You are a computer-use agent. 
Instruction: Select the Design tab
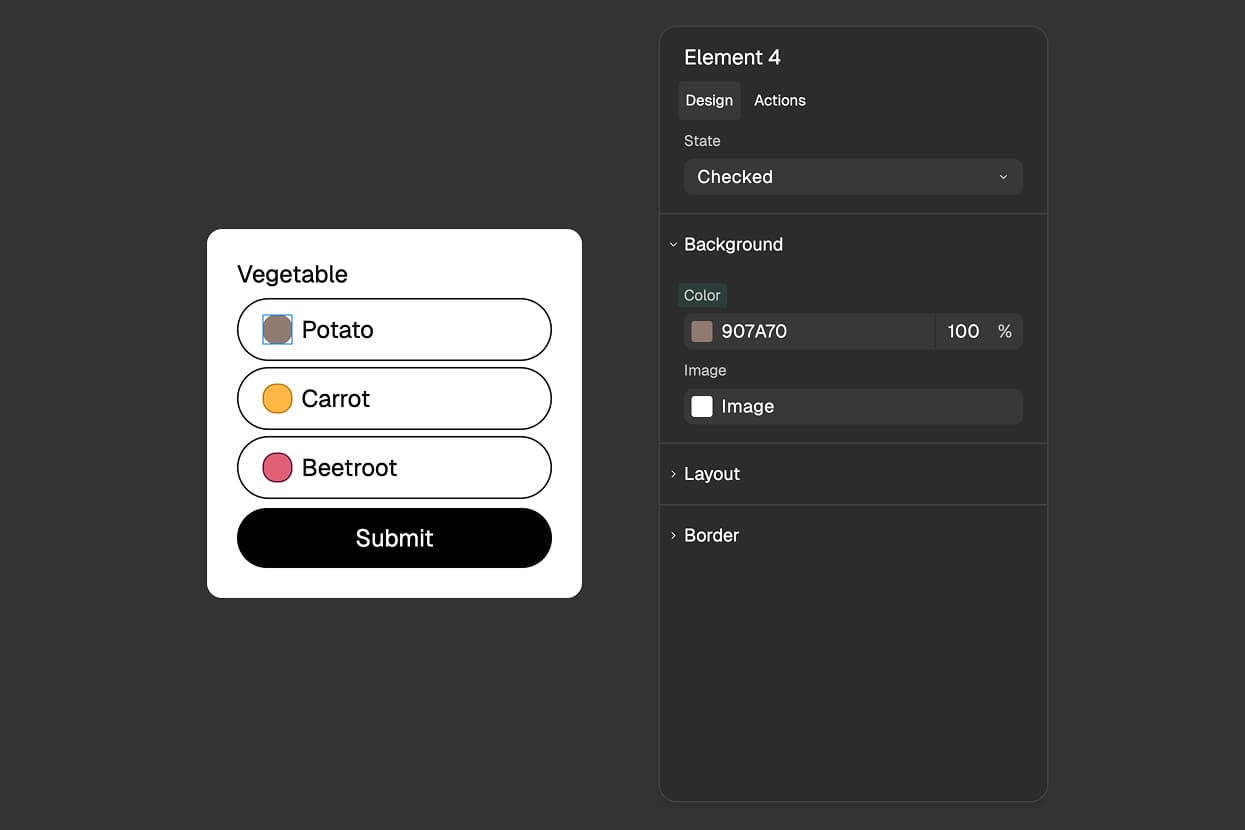[x=709, y=100]
